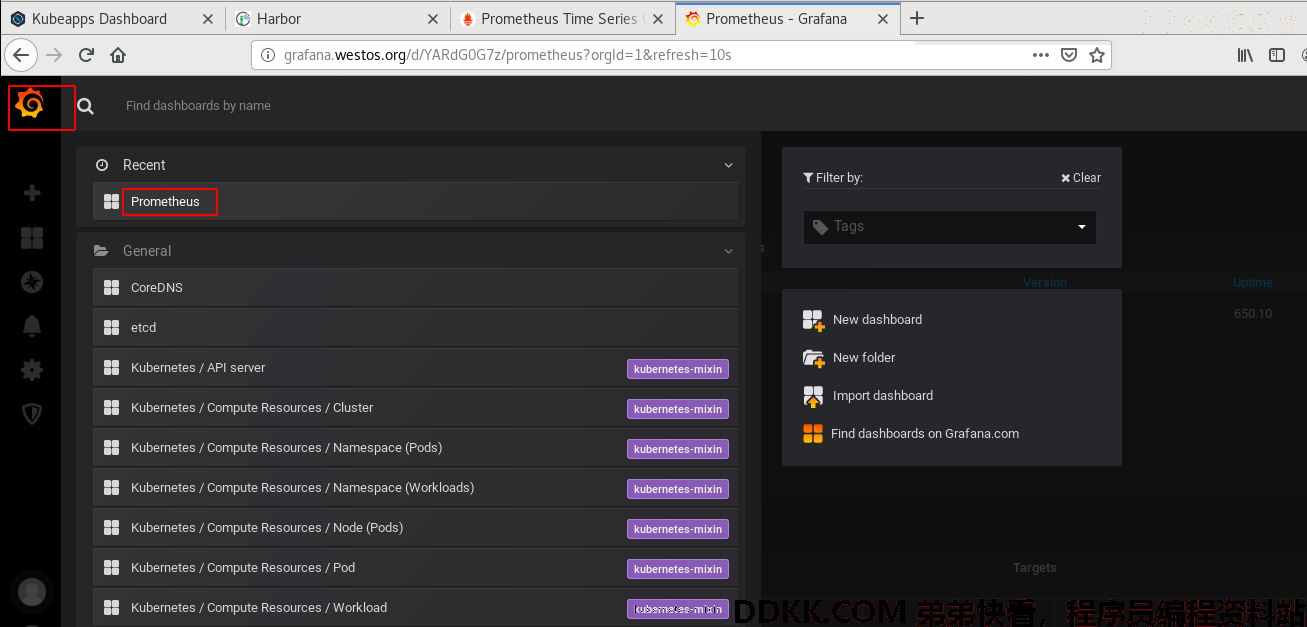Image resolution: width=1307 pixels, height=627 pixels.
Task: Click the Recent section header
Action: click(x=411, y=165)
